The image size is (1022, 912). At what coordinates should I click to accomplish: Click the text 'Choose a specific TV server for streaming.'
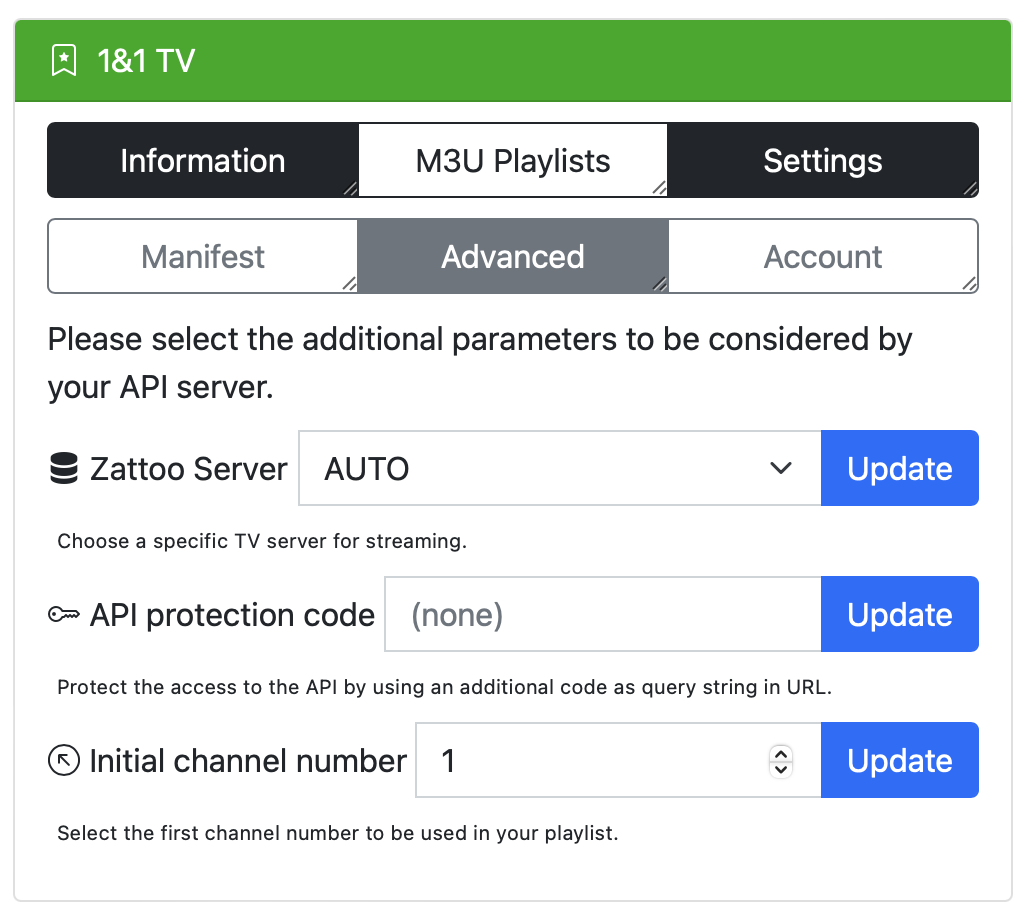(262, 541)
